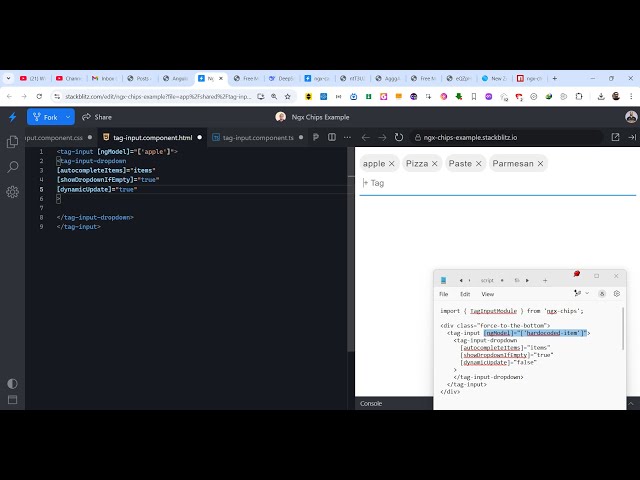Expand the Fork dropdown arrow
The image size is (640, 480).
pyautogui.click(x=68, y=117)
